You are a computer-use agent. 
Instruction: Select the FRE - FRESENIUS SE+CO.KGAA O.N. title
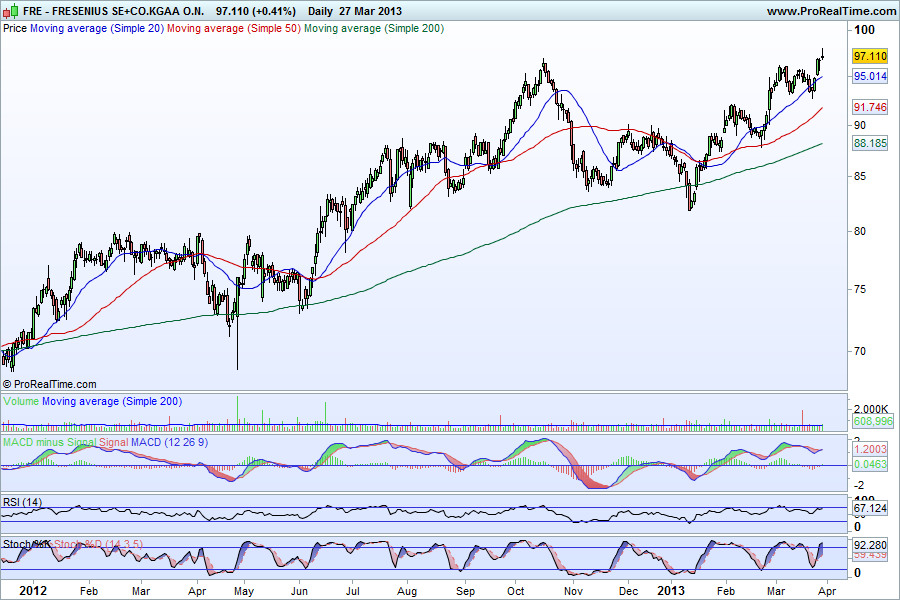click(113, 11)
